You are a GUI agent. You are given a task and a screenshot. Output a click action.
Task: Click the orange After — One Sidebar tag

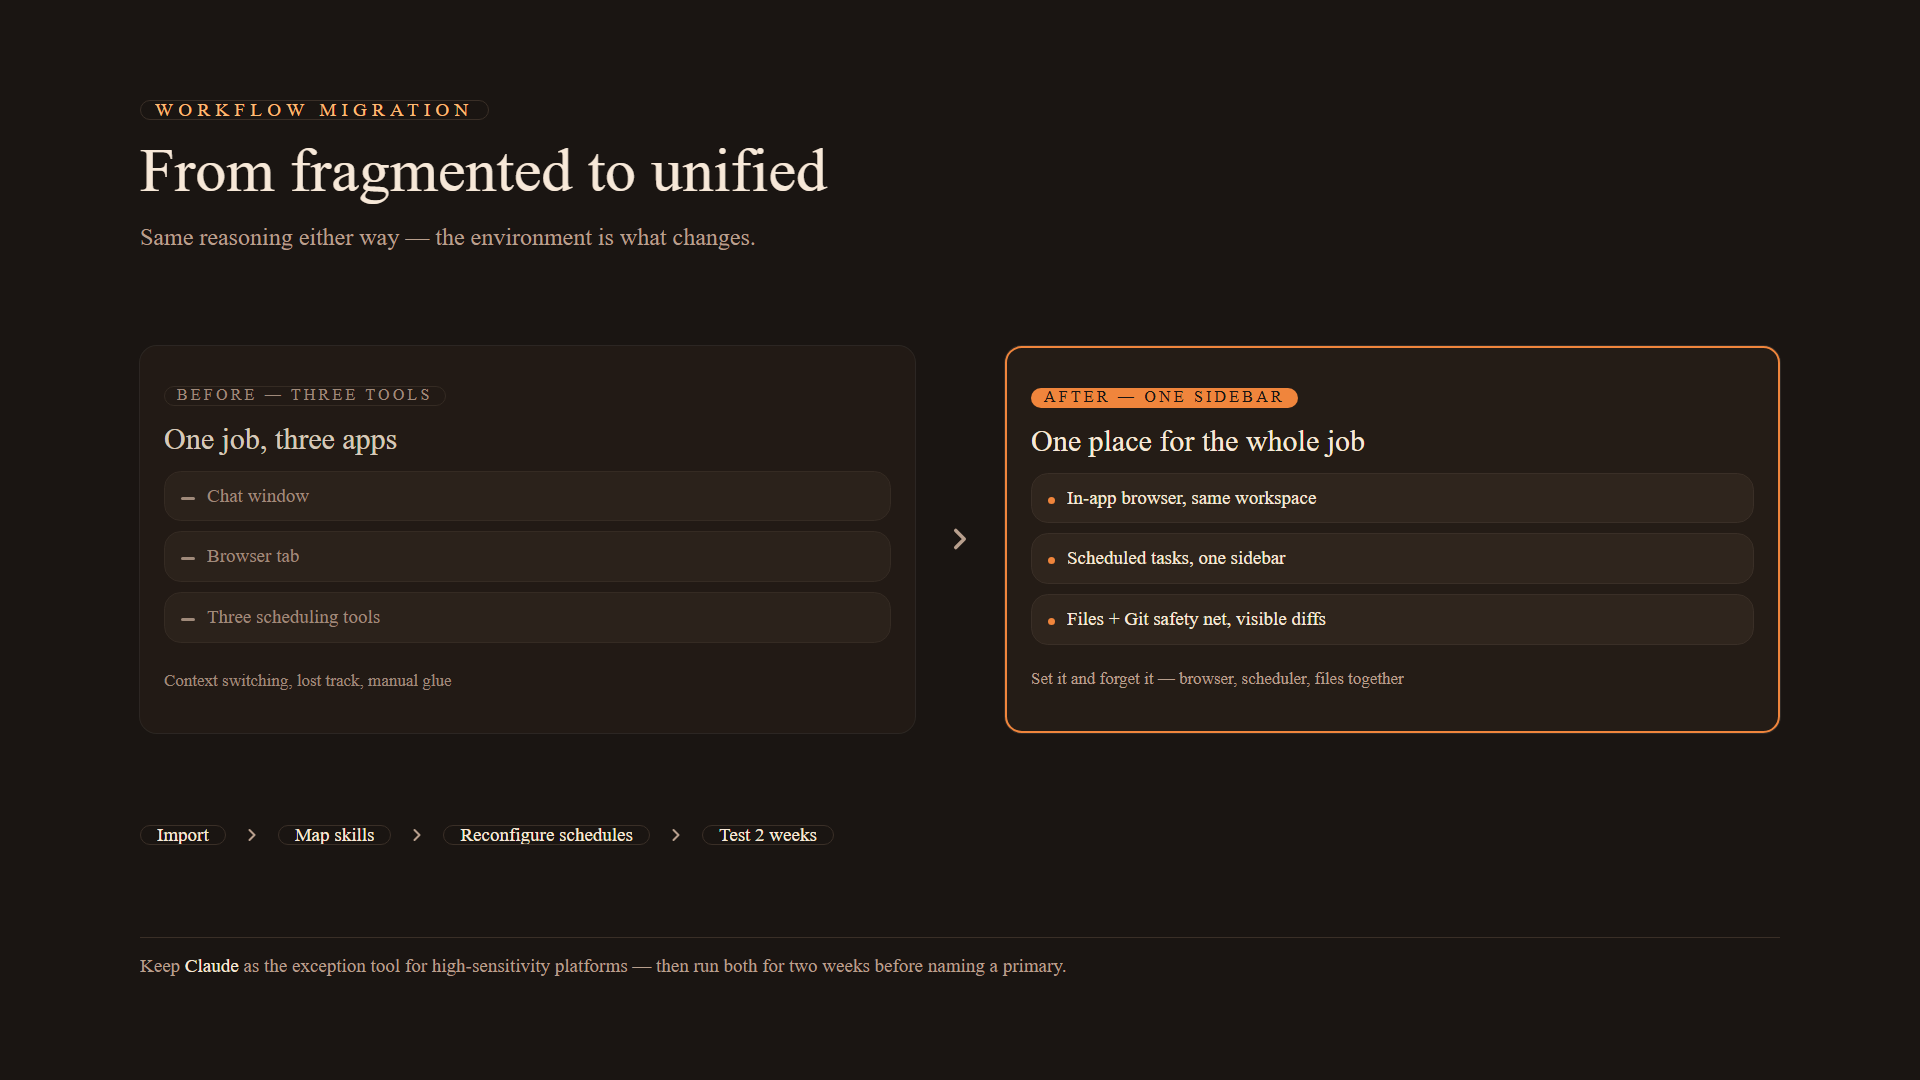1164,397
